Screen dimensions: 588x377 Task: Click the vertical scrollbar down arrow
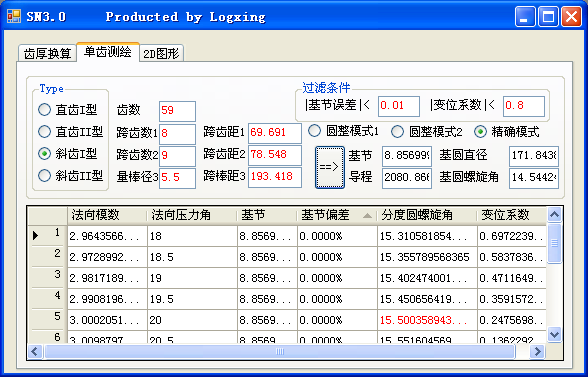point(554,334)
